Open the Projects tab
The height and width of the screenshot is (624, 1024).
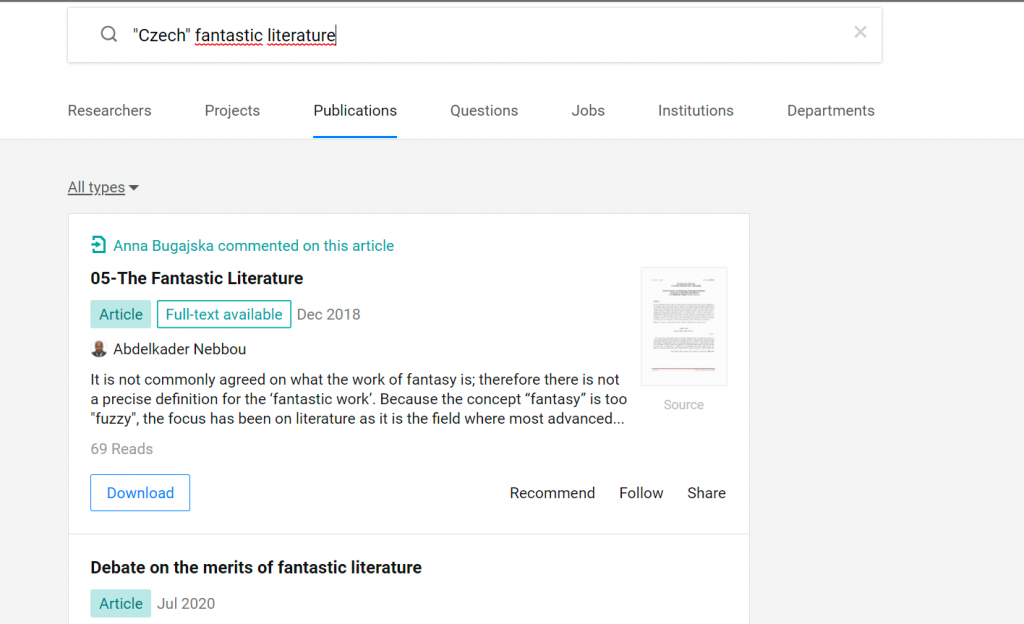tap(232, 111)
